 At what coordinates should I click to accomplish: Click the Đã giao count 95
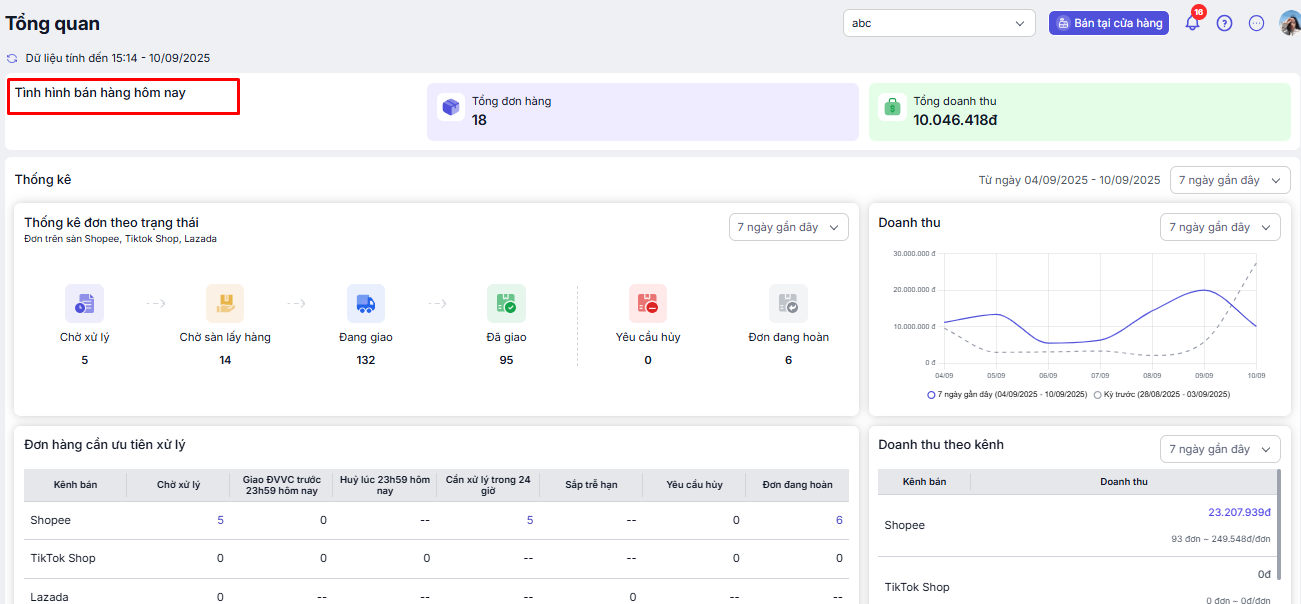click(x=507, y=360)
